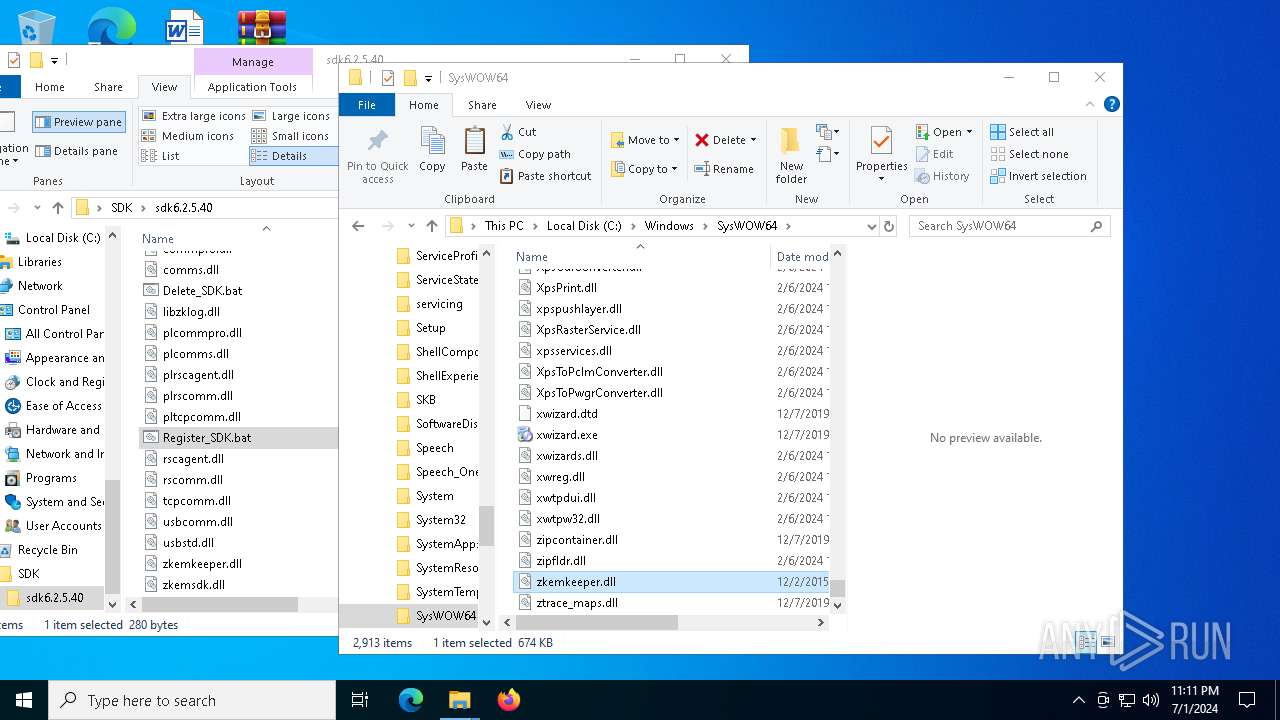Click the Properties checkmark icon
Screen dimensions: 1280x720
coord(881,141)
